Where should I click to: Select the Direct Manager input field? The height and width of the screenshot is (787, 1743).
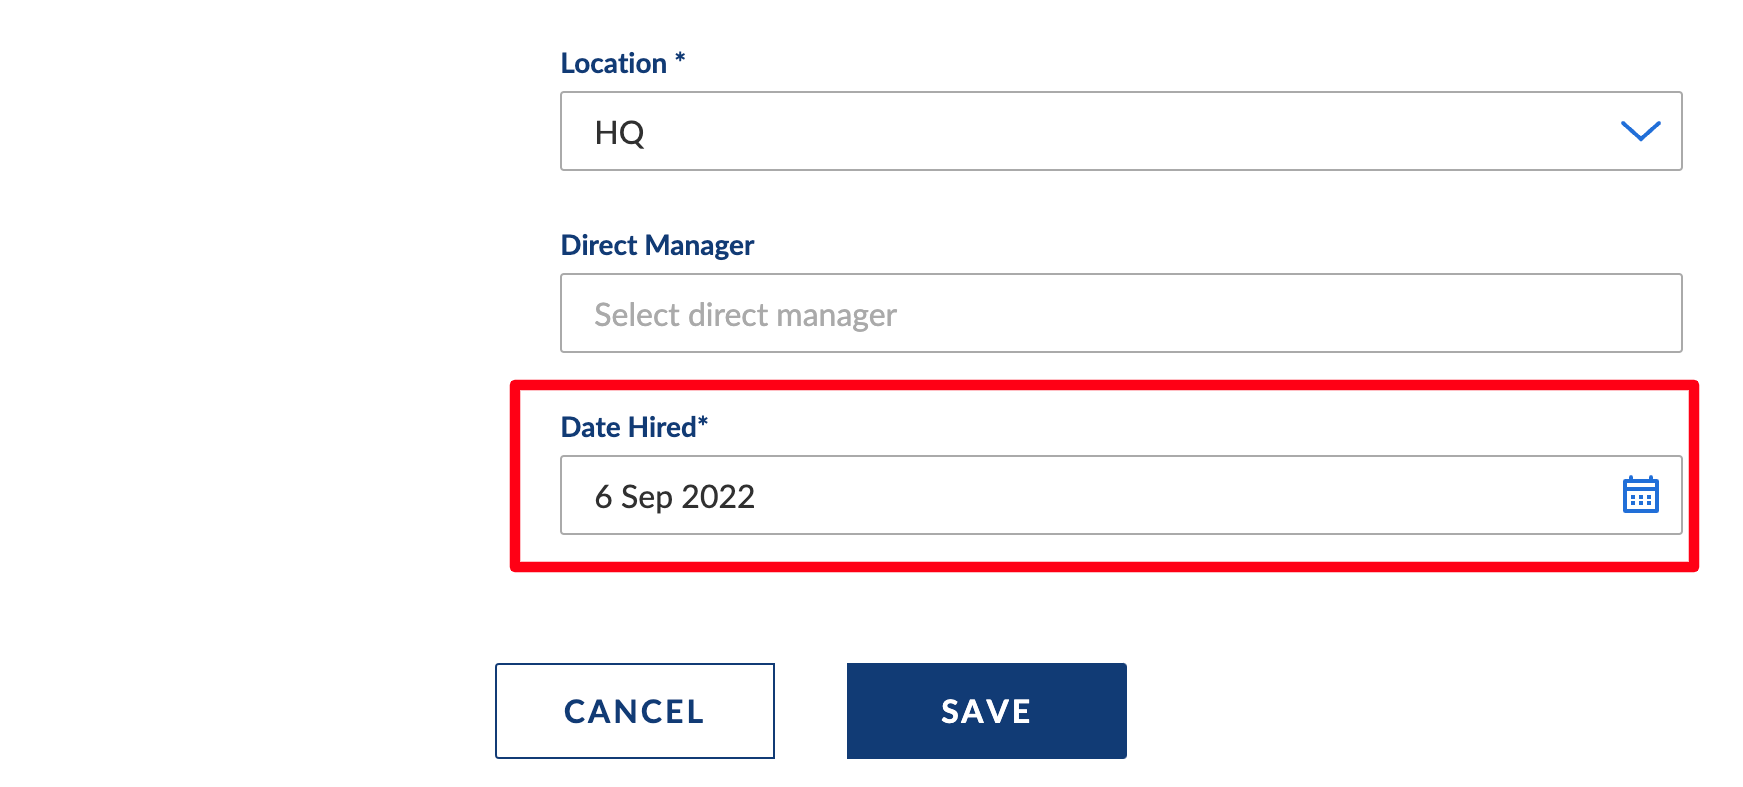tap(1121, 313)
